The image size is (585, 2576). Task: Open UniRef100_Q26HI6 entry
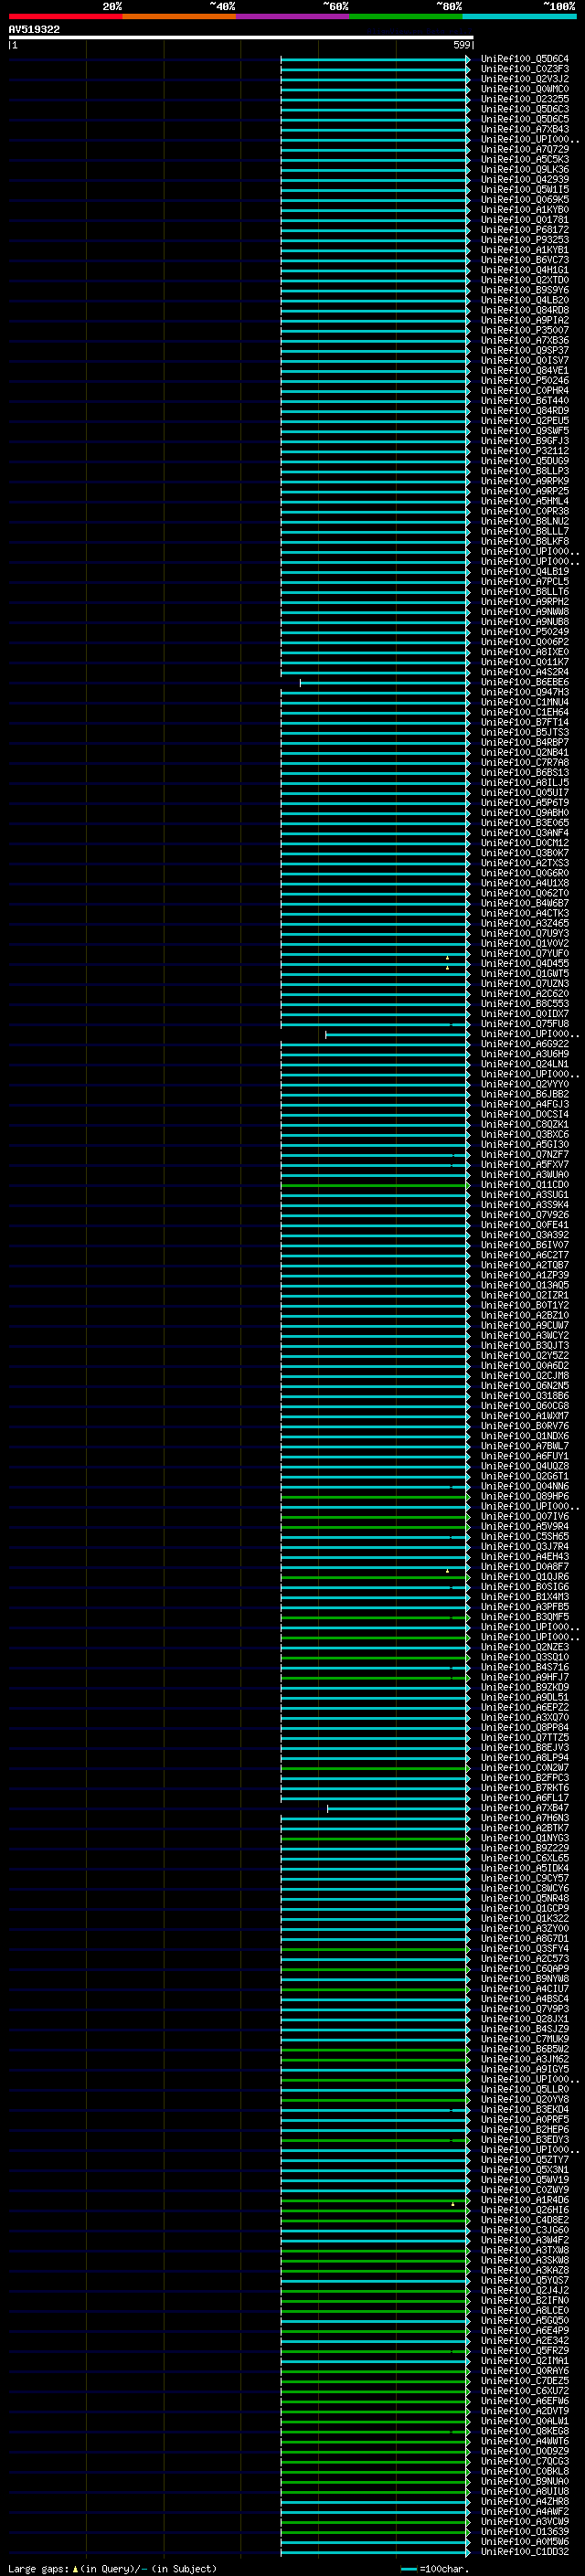click(524, 2210)
